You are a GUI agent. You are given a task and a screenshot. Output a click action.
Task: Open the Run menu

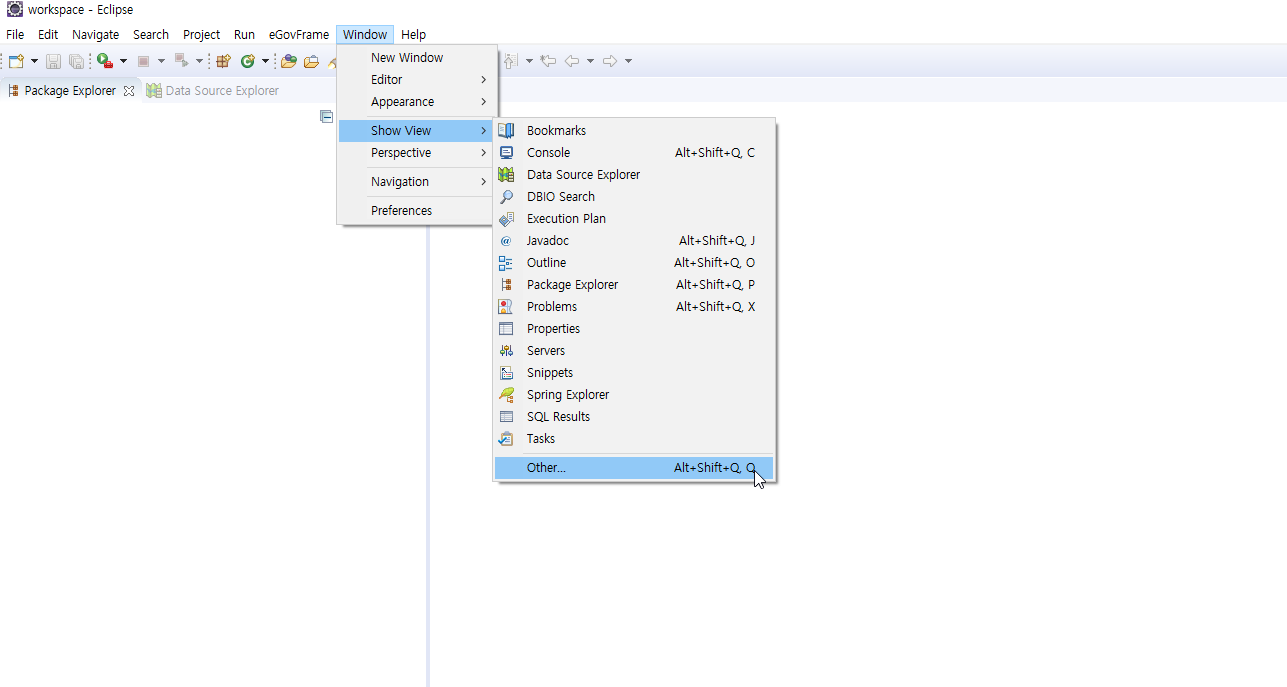244,34
